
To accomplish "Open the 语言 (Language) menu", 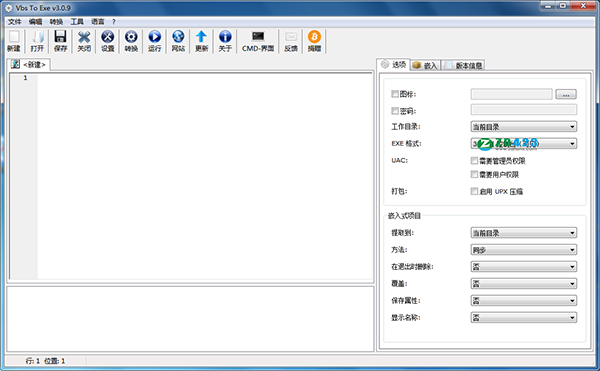I will pyautogui.click(x=98, y=21).
